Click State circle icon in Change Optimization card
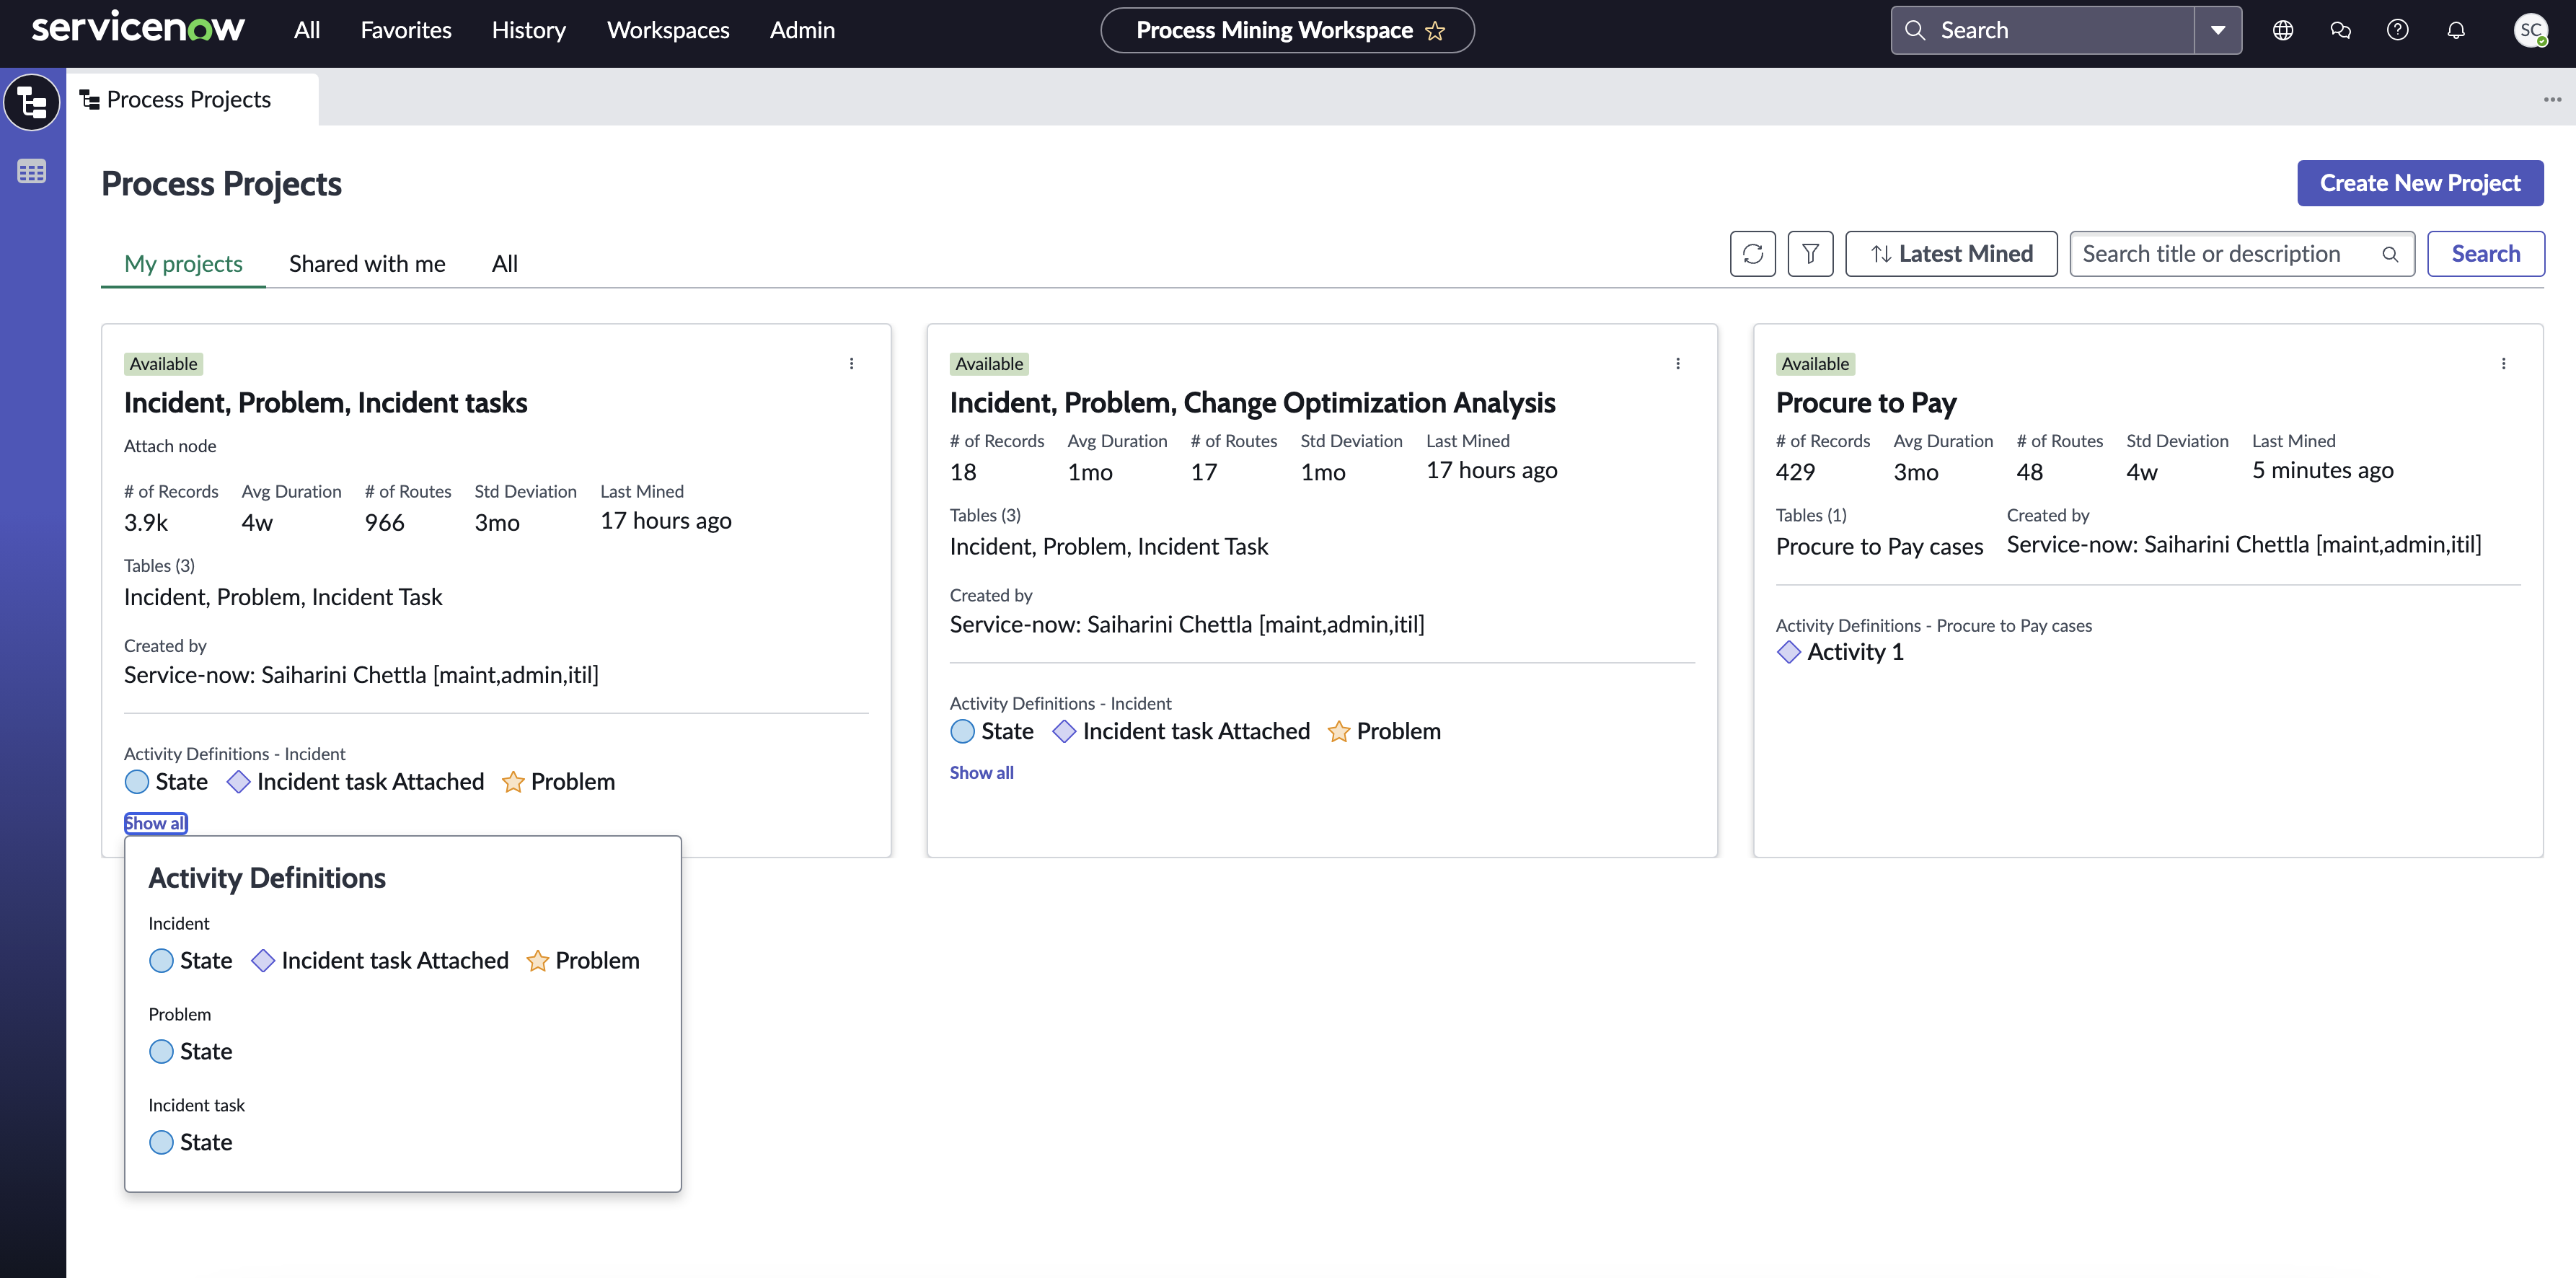 [962, 732]
